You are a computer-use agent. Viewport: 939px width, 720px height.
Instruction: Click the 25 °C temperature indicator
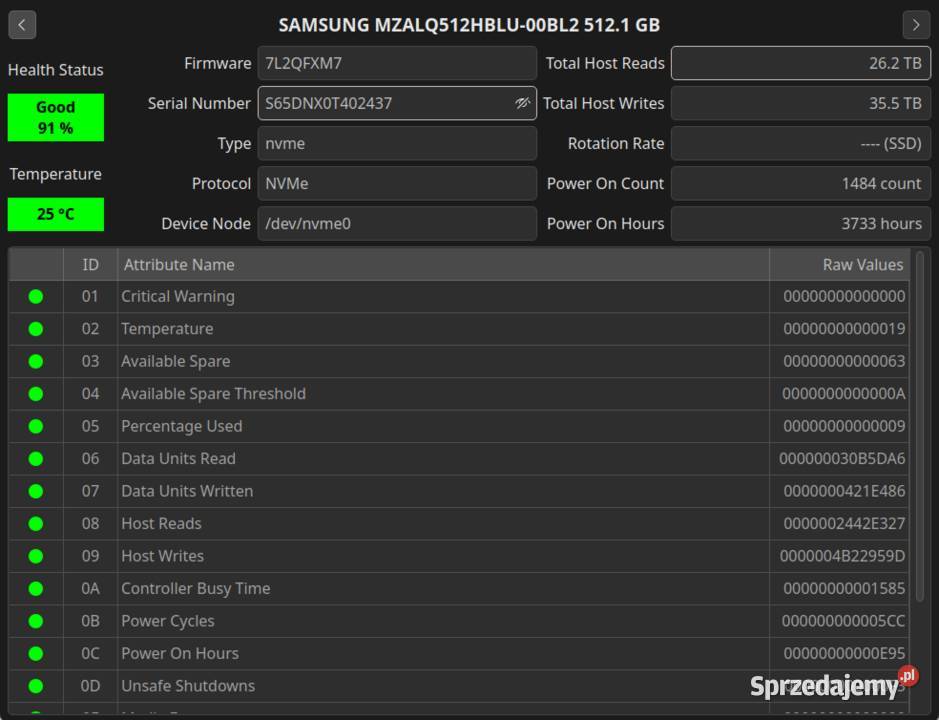pyautogui.click(x=56, y=214)
